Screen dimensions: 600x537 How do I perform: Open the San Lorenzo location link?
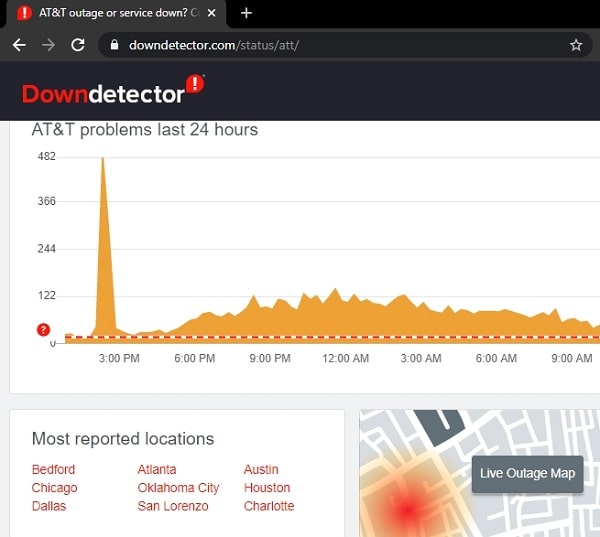click(173, 506)
